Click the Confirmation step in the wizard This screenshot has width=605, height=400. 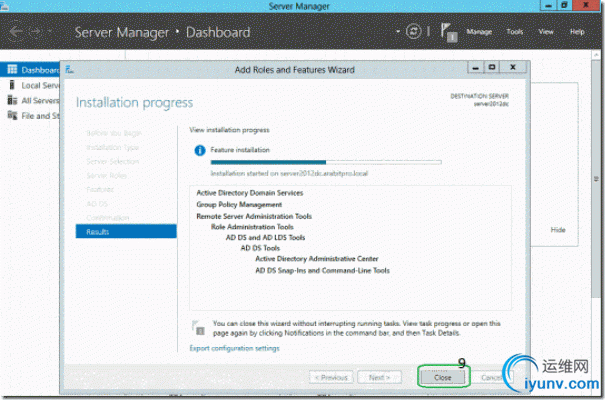(108, 218)
